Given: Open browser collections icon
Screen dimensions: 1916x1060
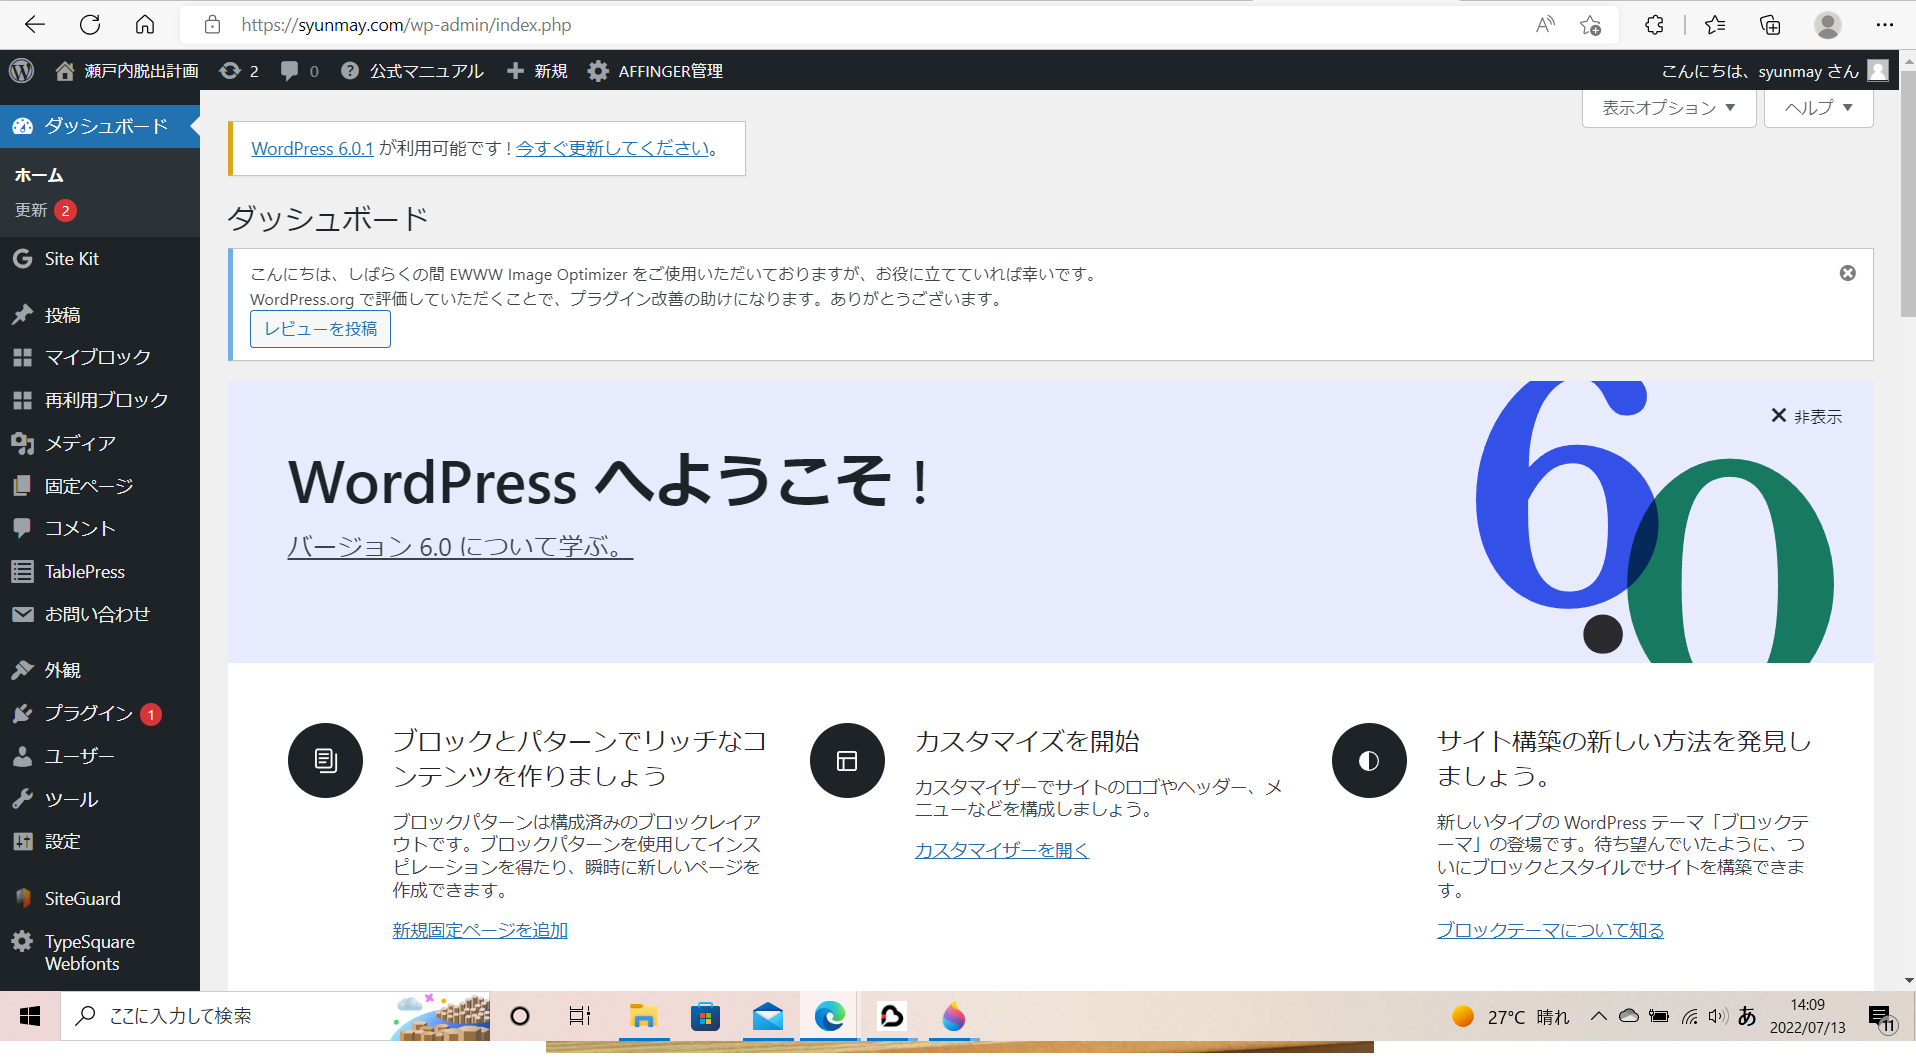Looking at the screenshot, I should (x=1770, y=25).
